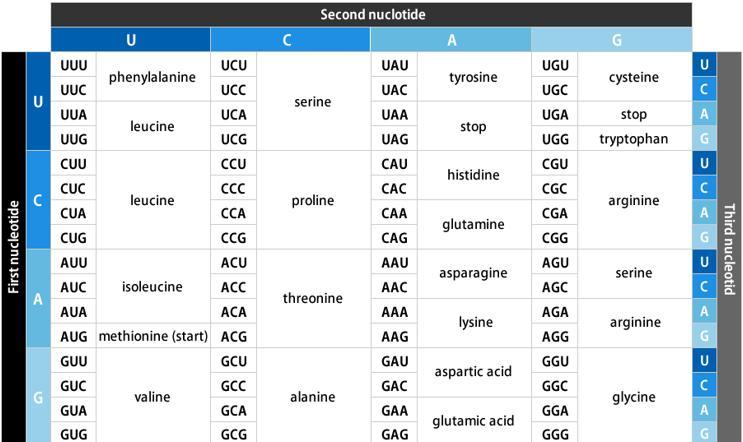
Task: Select the first nucleotide A row header
Action: 38,299
